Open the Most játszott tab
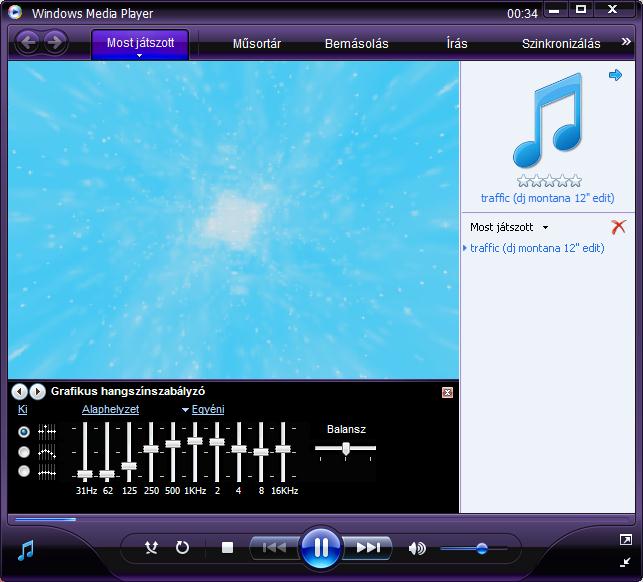This screenshot has width=643, height=582. point(140,43)
